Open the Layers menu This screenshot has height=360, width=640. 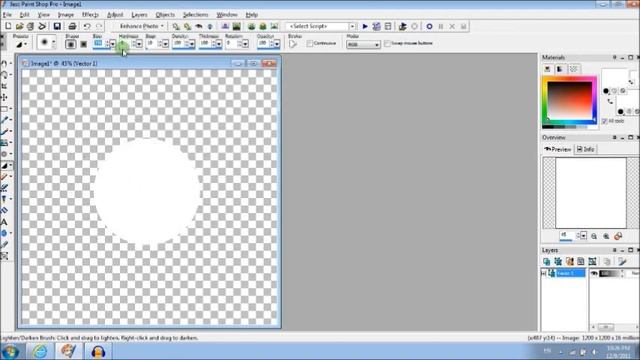[x=139, y=15]
